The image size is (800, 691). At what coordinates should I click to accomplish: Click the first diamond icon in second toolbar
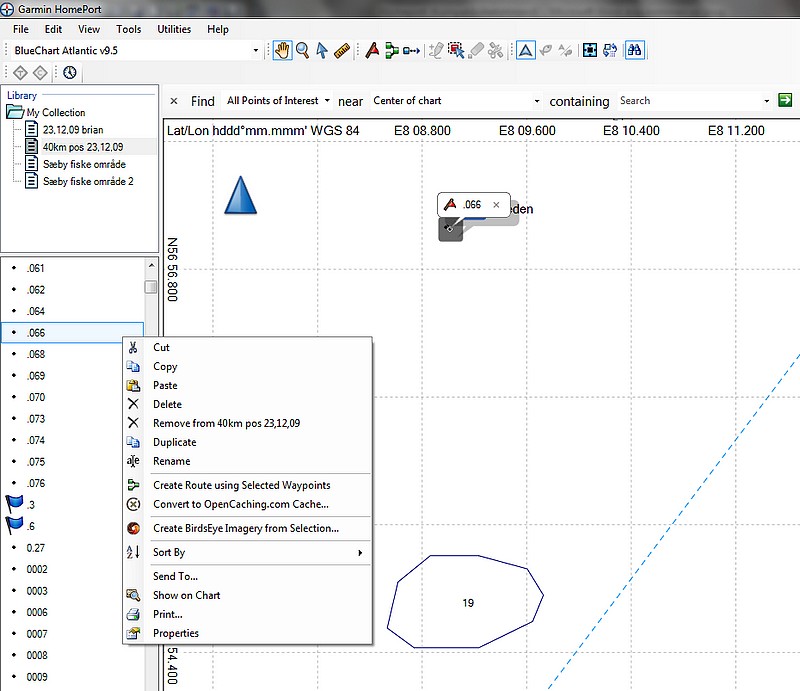pos(20,72)
